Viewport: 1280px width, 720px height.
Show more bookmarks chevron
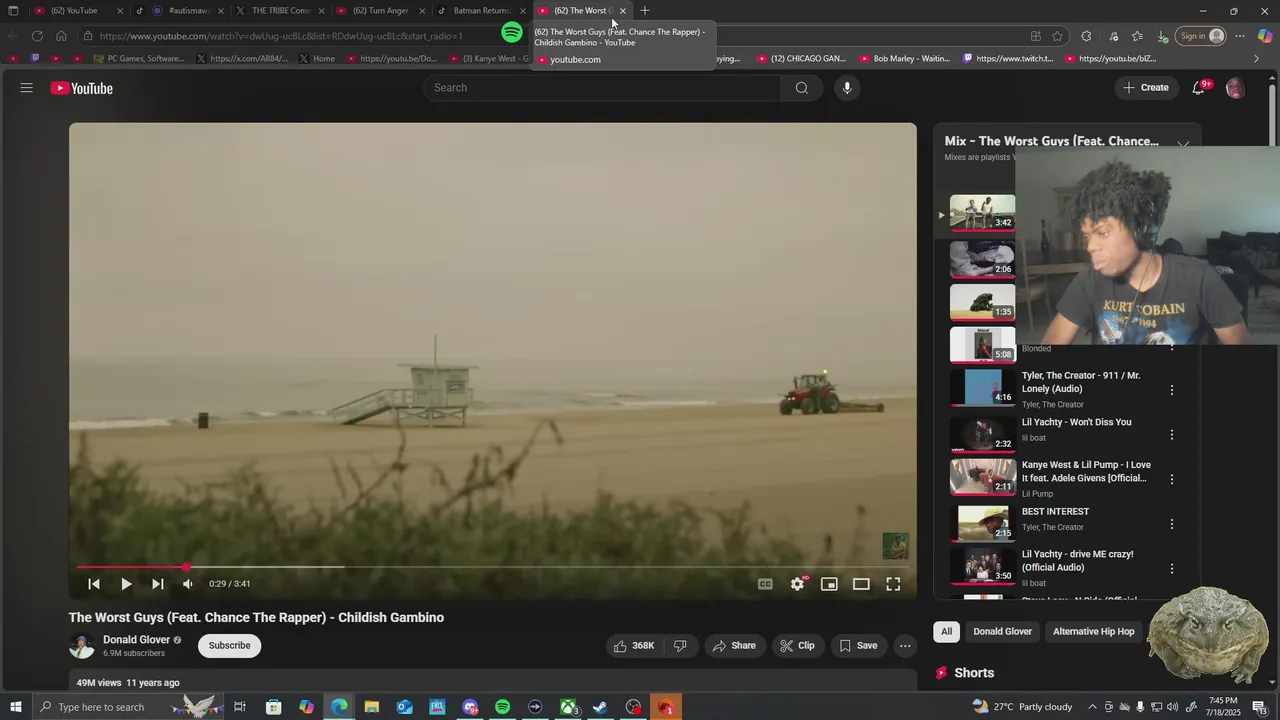(1257, 59)
